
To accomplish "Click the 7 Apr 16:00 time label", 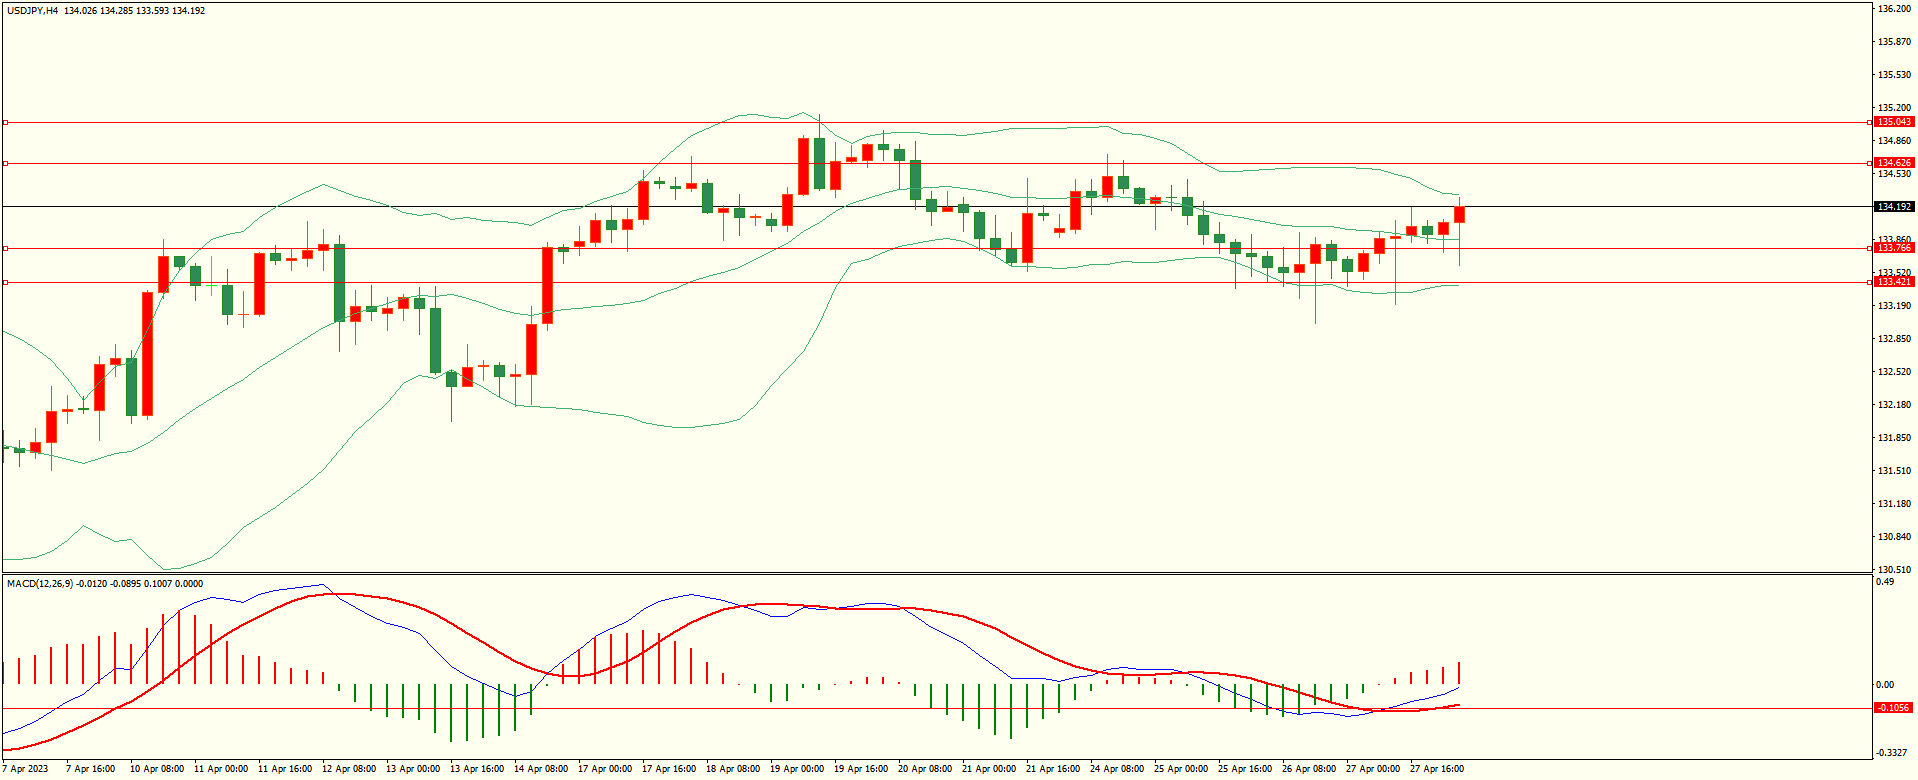I will [x=90, y=769].
